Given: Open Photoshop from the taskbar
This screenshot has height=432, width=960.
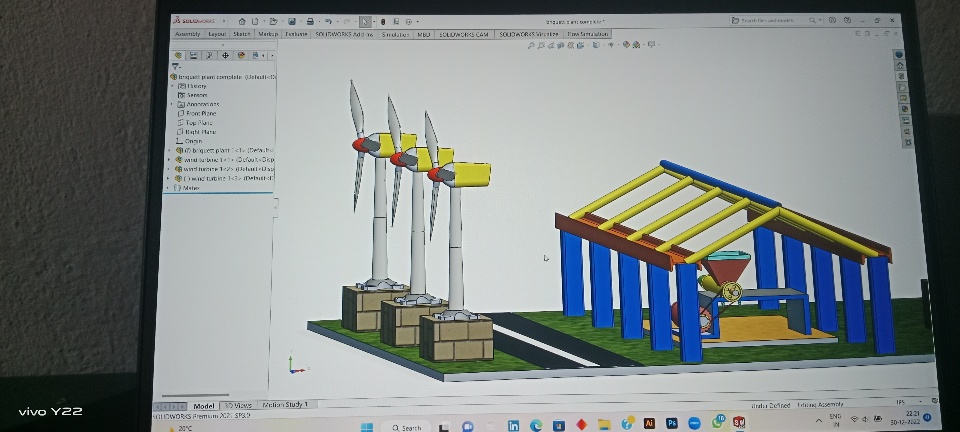Looking at the screenshot, I should 672,423.
